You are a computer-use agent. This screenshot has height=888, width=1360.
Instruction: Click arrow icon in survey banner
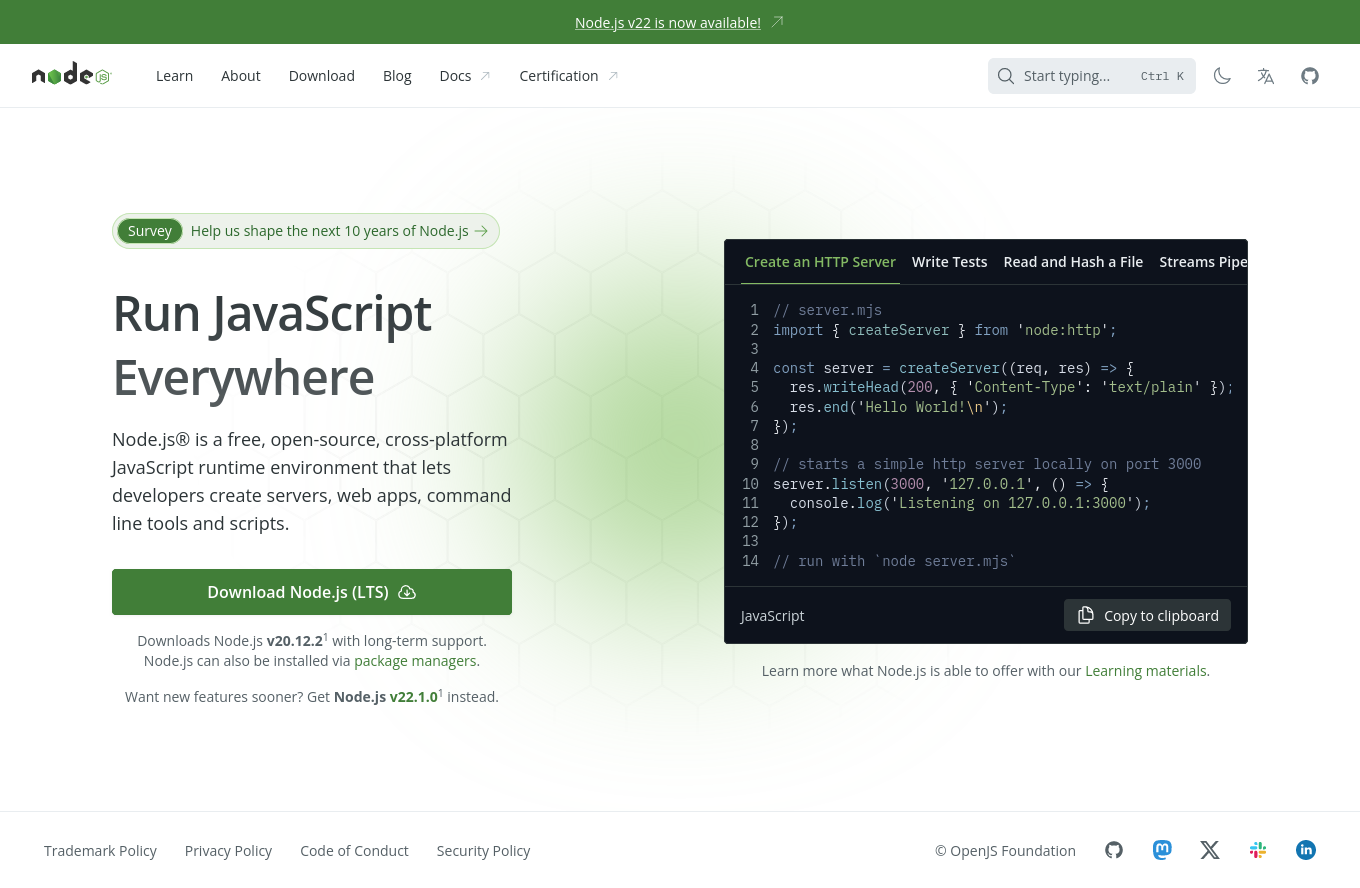(x=481, y=231)
